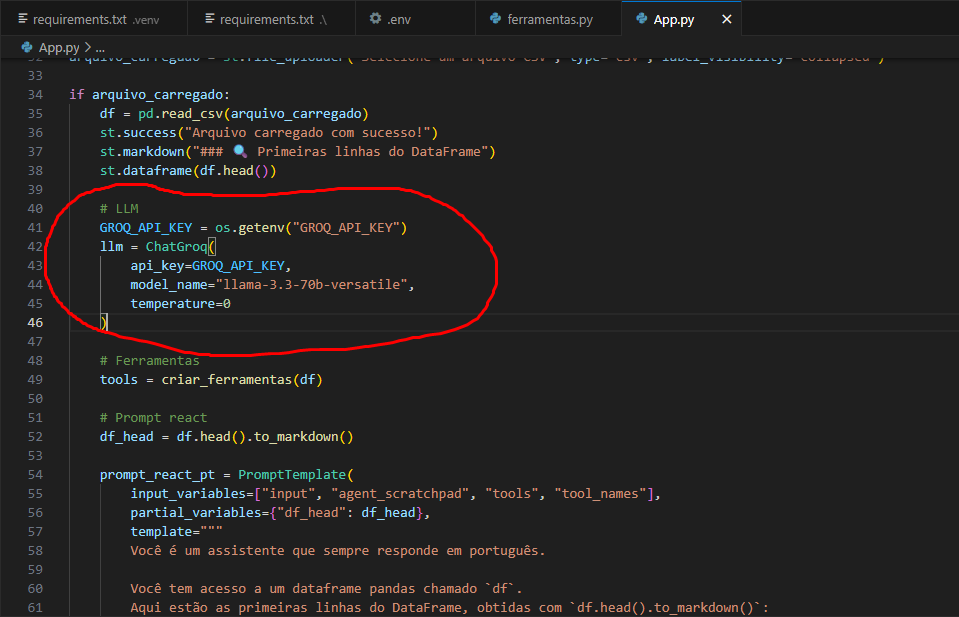The image size is (959, 617).
Task: Click 'Você tem acesso a um dataframe' line
Action: [x=326, y=588]
